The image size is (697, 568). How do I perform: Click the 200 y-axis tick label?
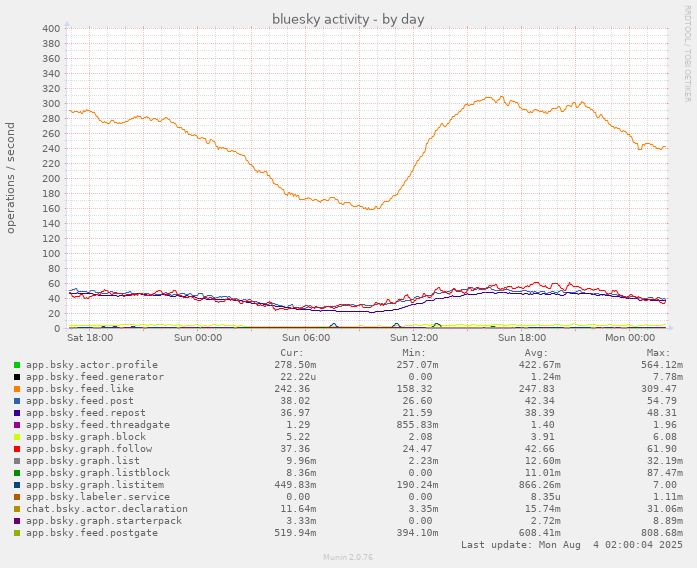pos(51,179)
